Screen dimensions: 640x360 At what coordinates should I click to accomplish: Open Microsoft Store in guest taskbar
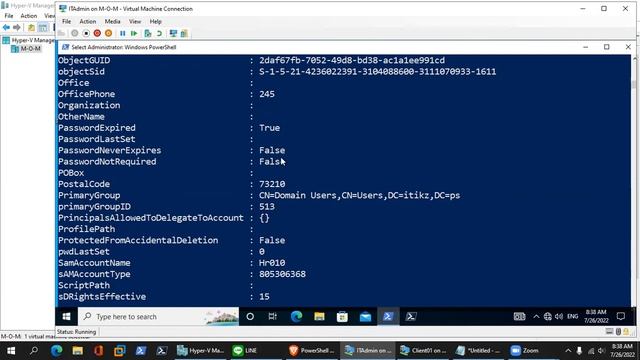click(342, 316)
